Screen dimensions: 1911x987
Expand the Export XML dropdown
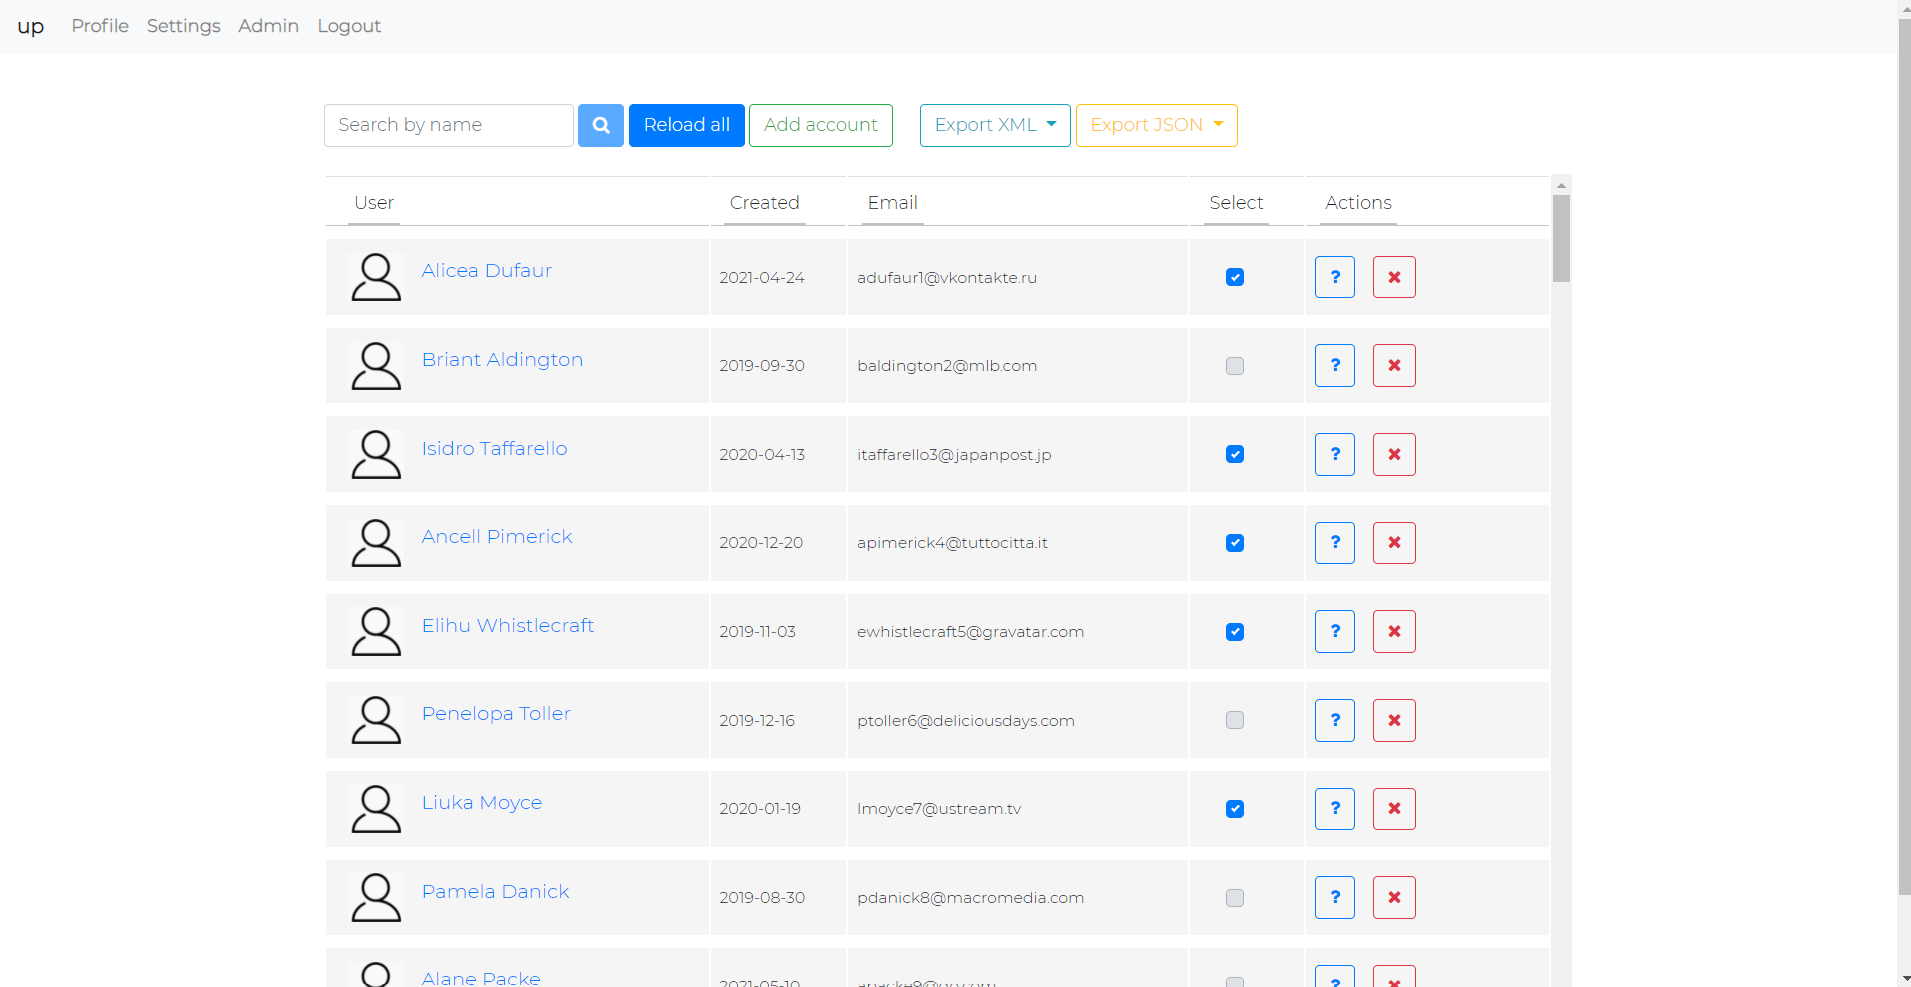pyautogui.click(x=995, y=125)
